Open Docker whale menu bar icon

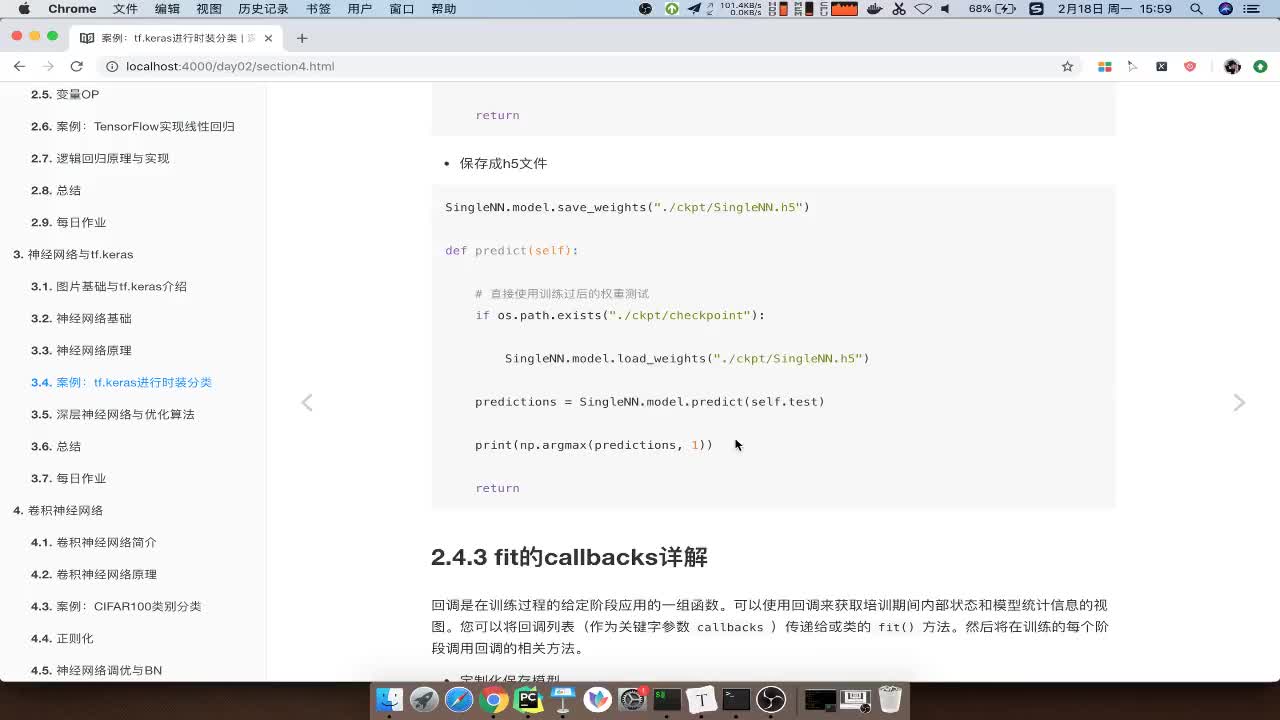pos(875,9)
